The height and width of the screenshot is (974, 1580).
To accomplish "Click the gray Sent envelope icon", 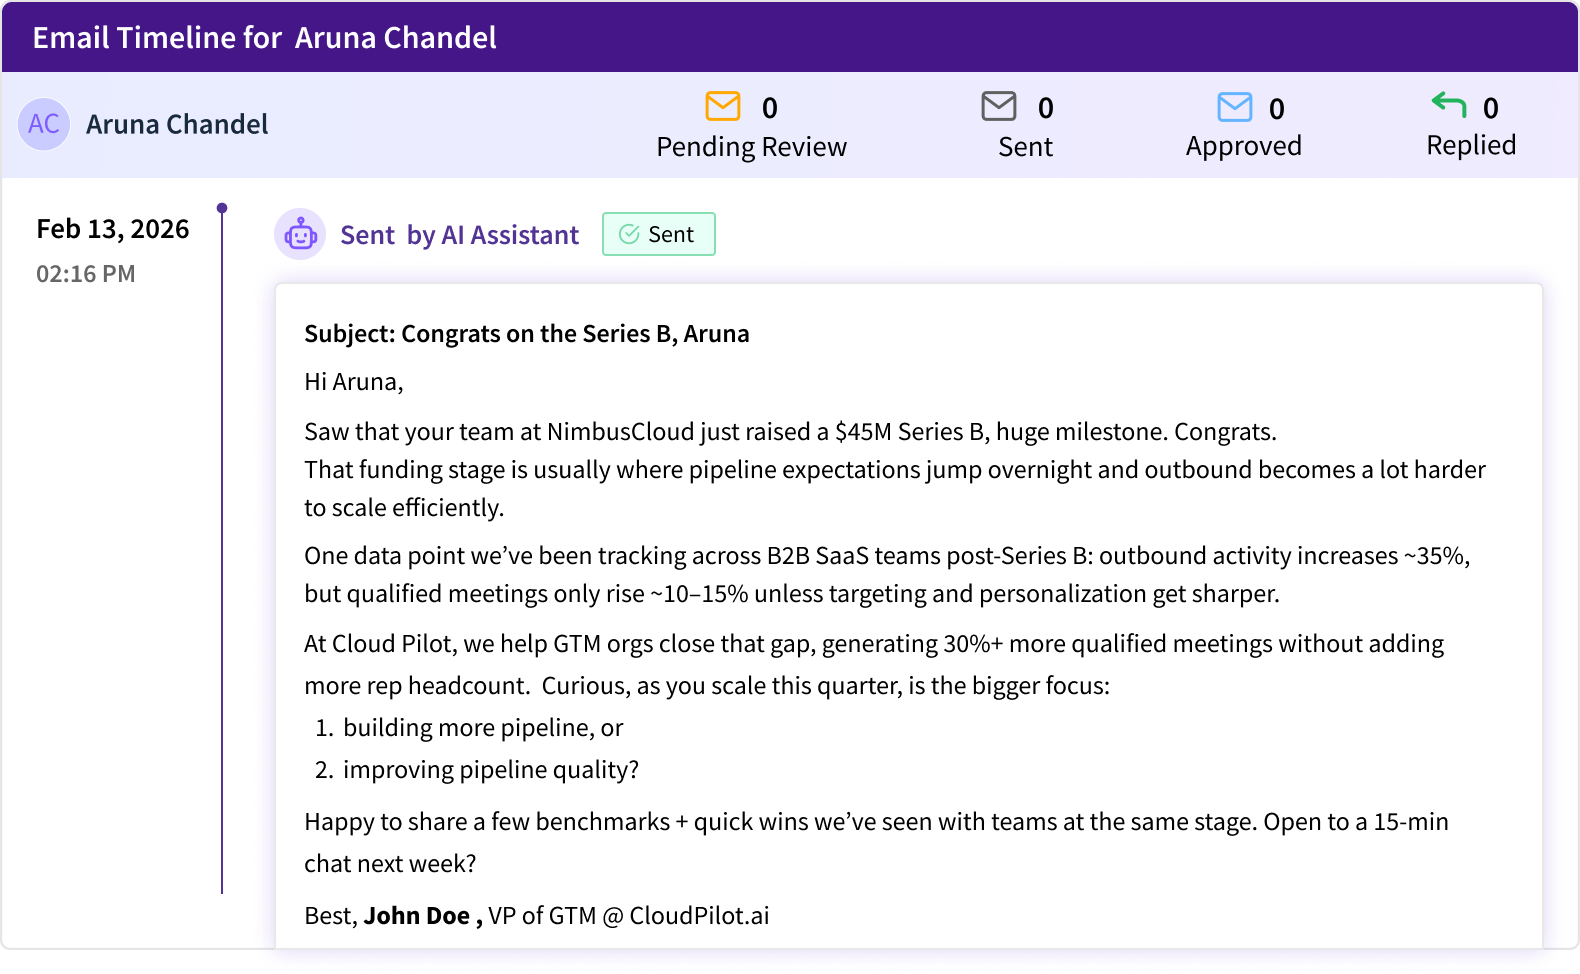I will [999, 106].
